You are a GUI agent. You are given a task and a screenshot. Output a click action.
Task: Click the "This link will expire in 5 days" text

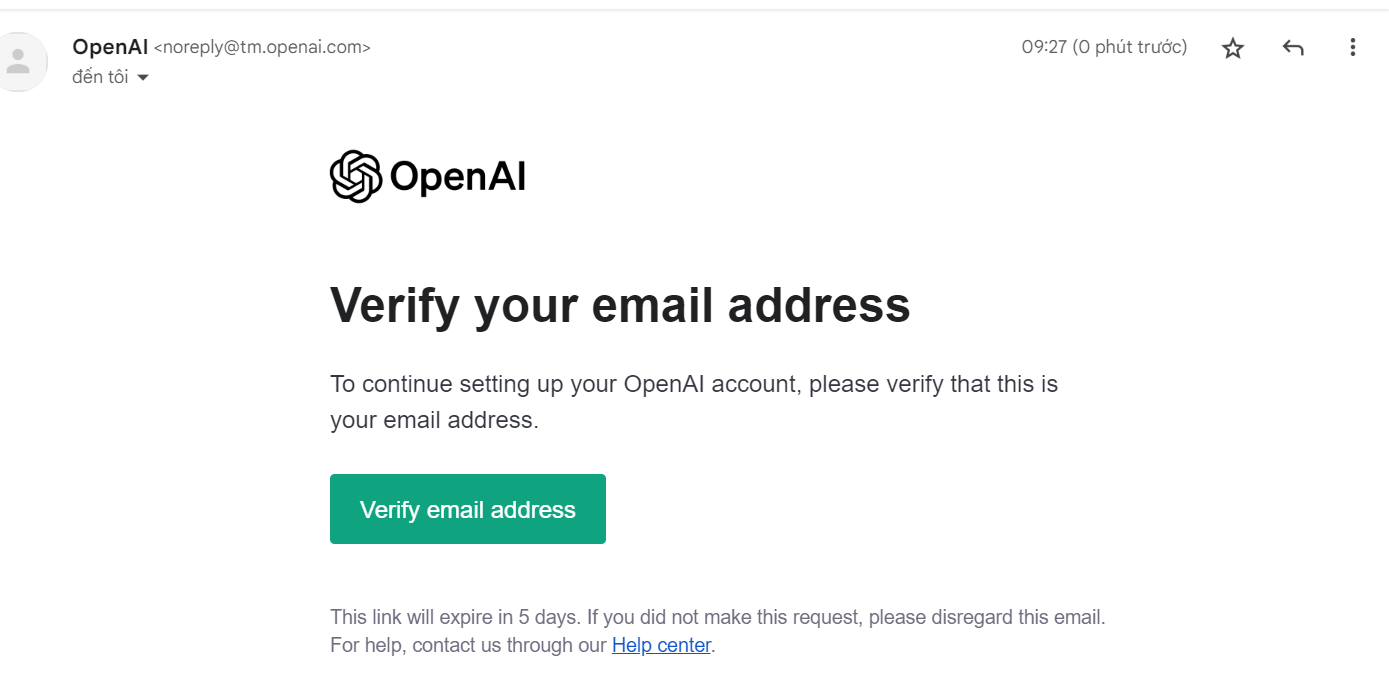(455, 617)
